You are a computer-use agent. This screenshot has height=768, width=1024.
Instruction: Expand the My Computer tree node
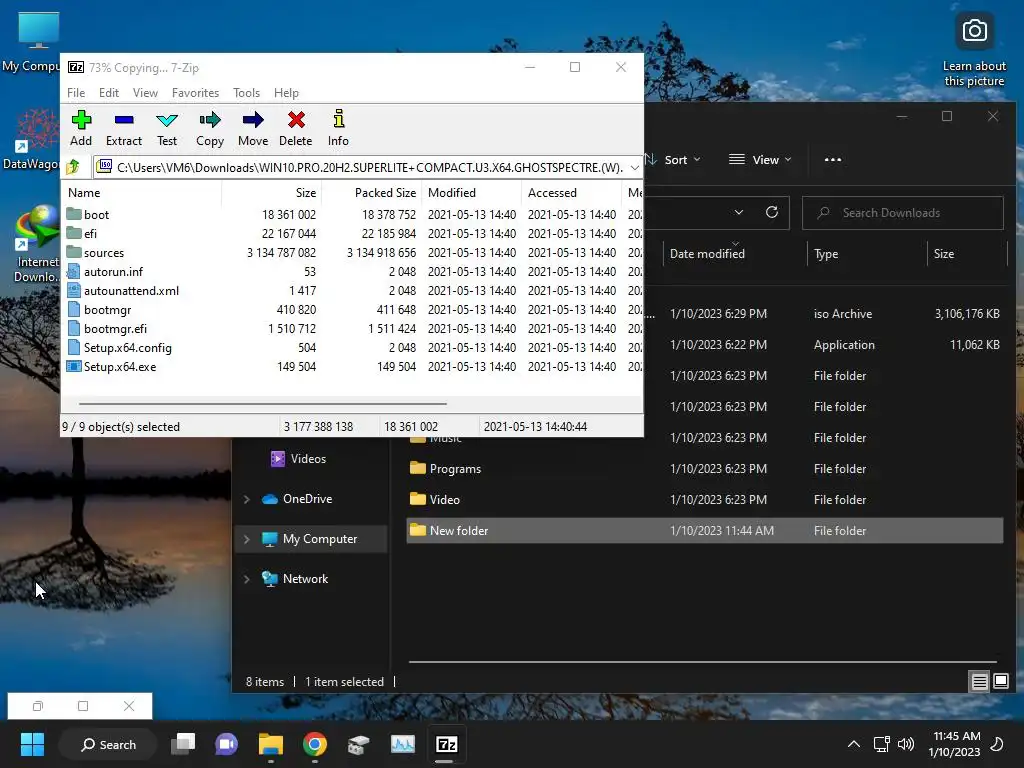tap(247, 539)
